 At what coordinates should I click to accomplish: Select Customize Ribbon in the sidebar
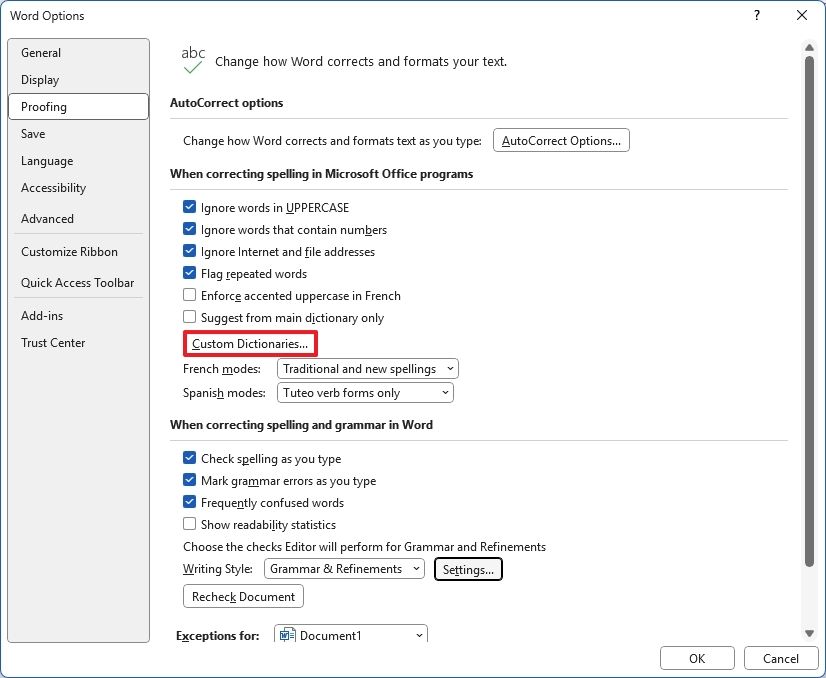click(x=69, y=251)
